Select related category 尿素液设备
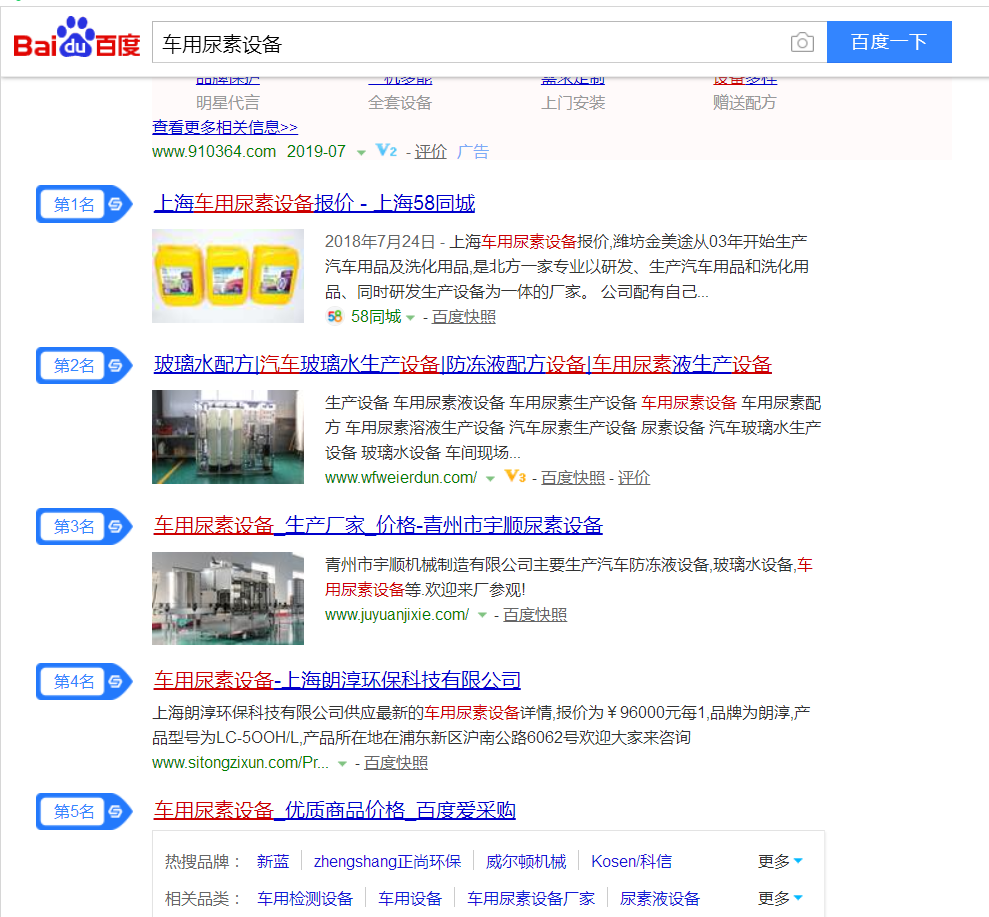 (x=660, y=899)
